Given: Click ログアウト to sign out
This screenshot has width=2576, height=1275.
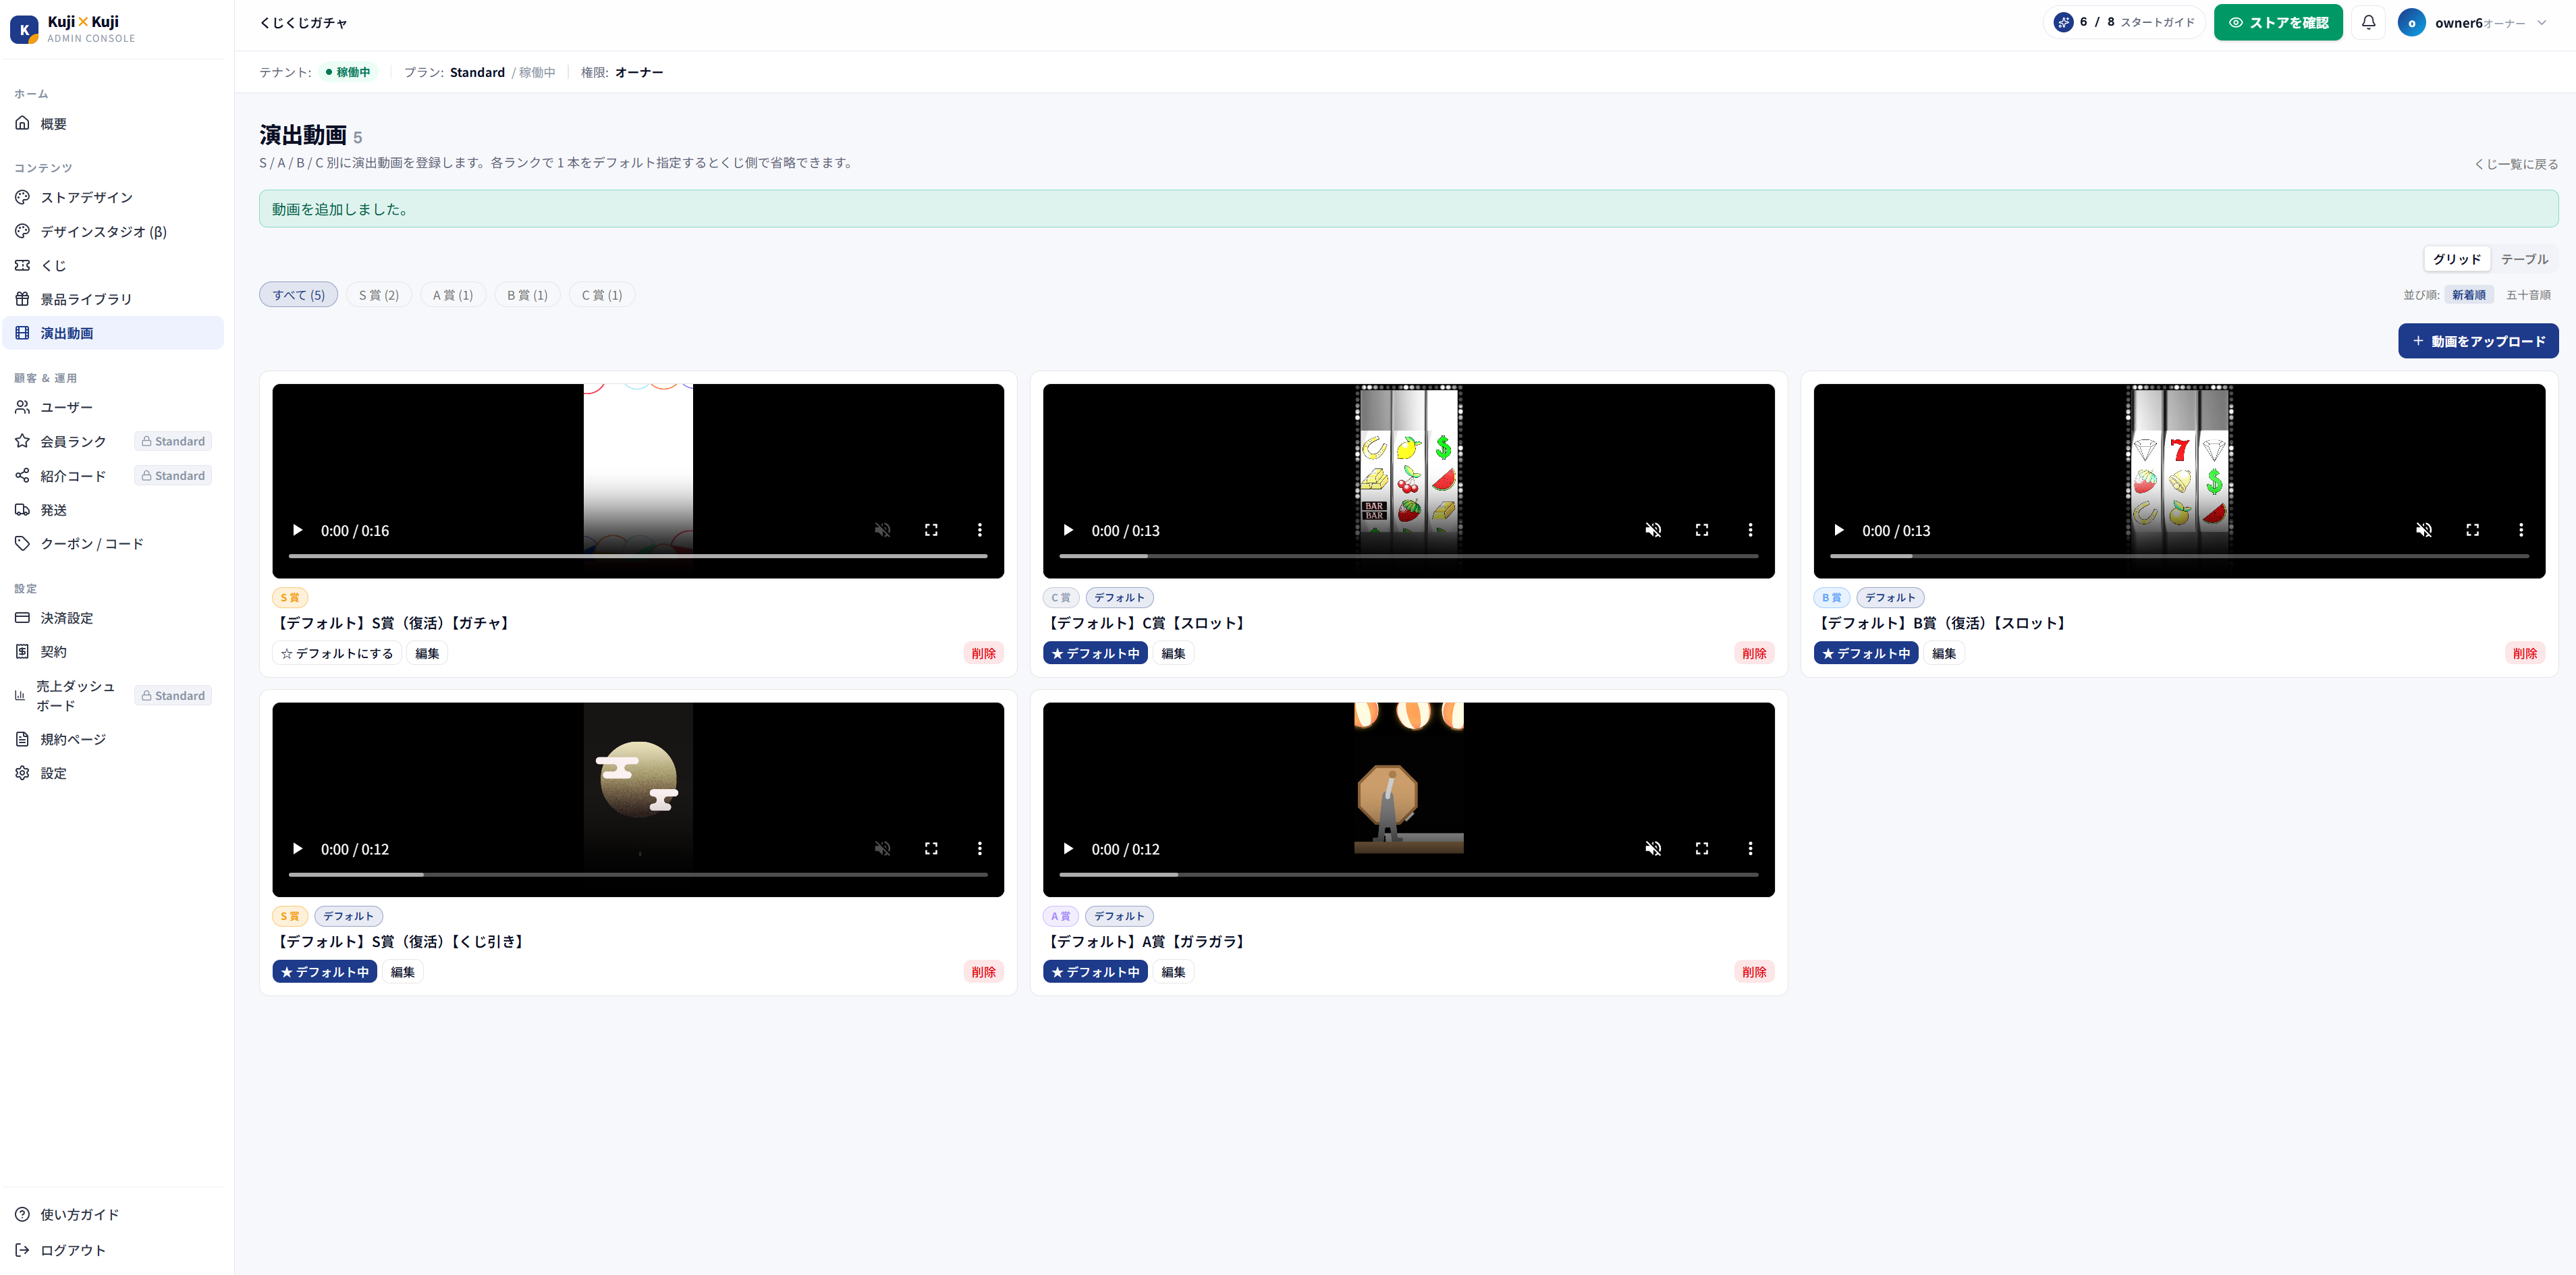Looking at the screenshot, I should (x=113, y=1251).
